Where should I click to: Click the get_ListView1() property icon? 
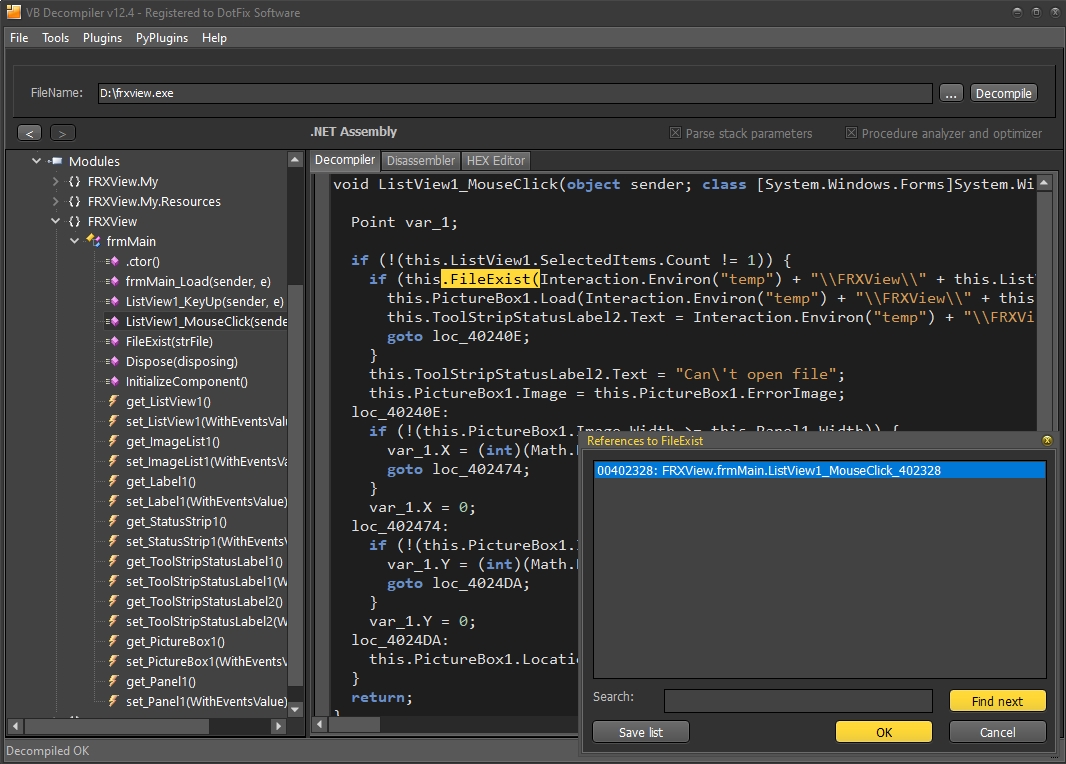(x=114, y=401)
